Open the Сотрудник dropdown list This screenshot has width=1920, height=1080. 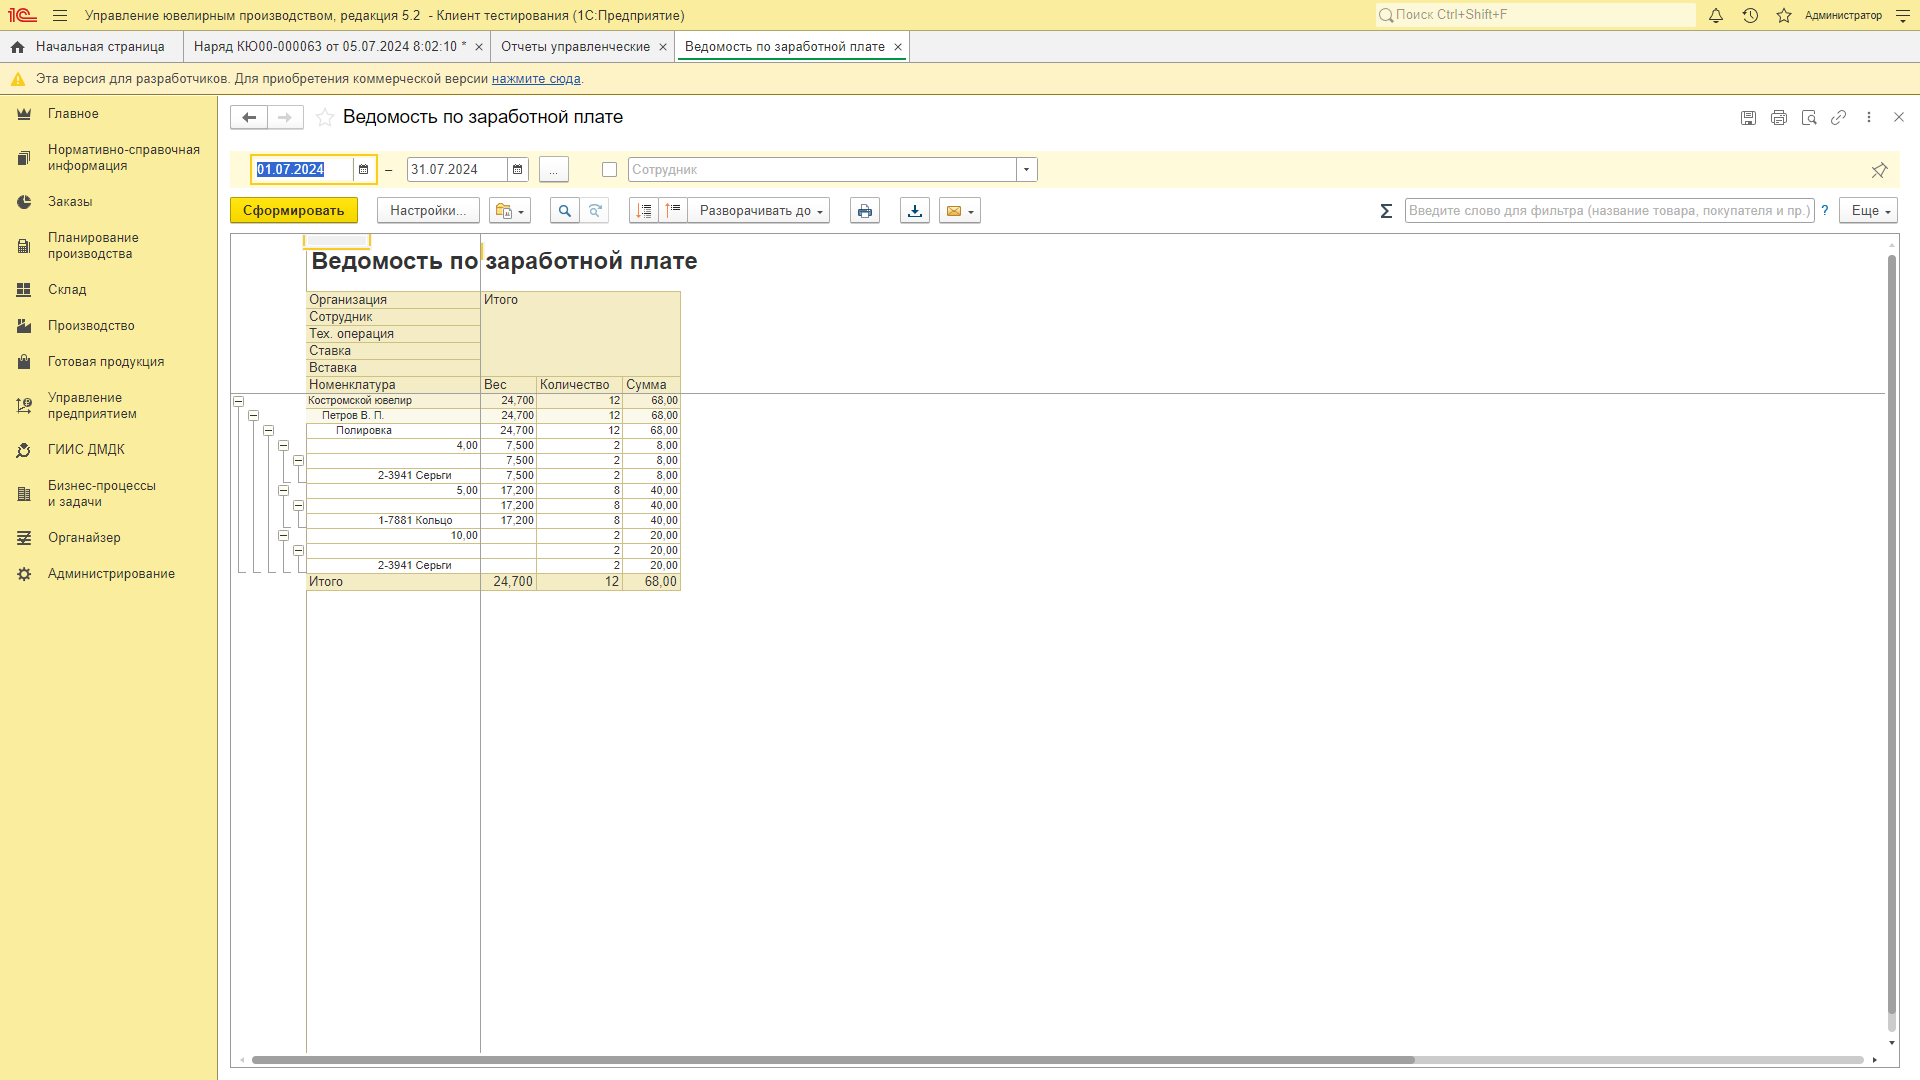tap(1027, 170)
